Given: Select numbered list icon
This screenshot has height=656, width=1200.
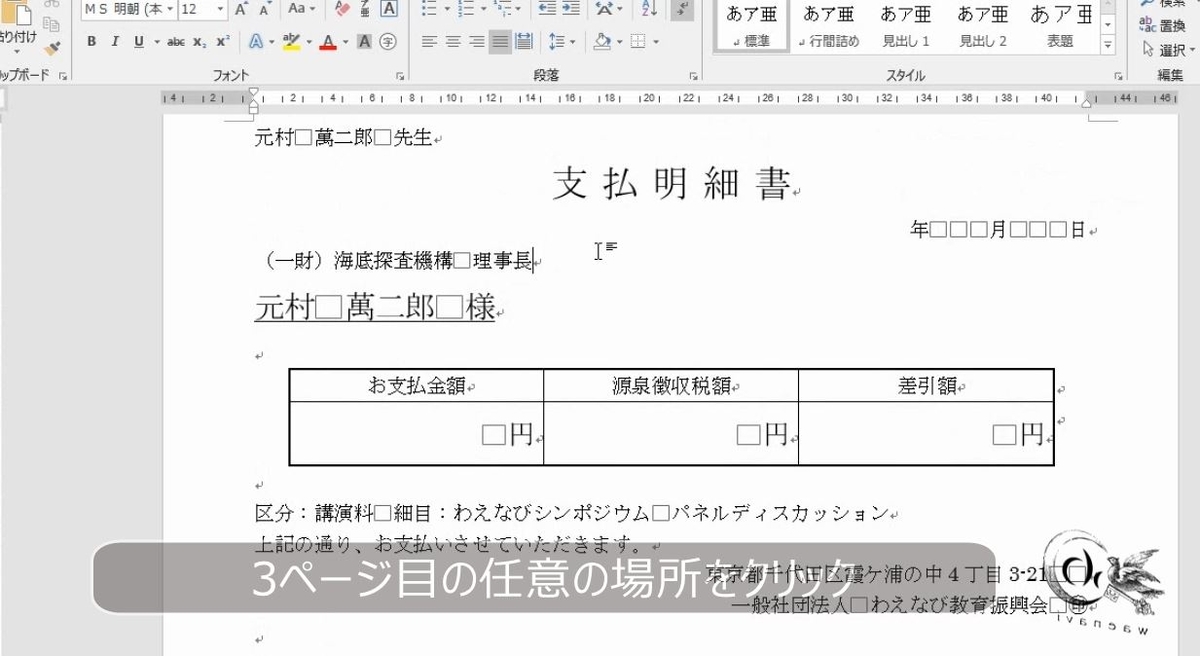Looking at the screenshot, I should 468,9.
